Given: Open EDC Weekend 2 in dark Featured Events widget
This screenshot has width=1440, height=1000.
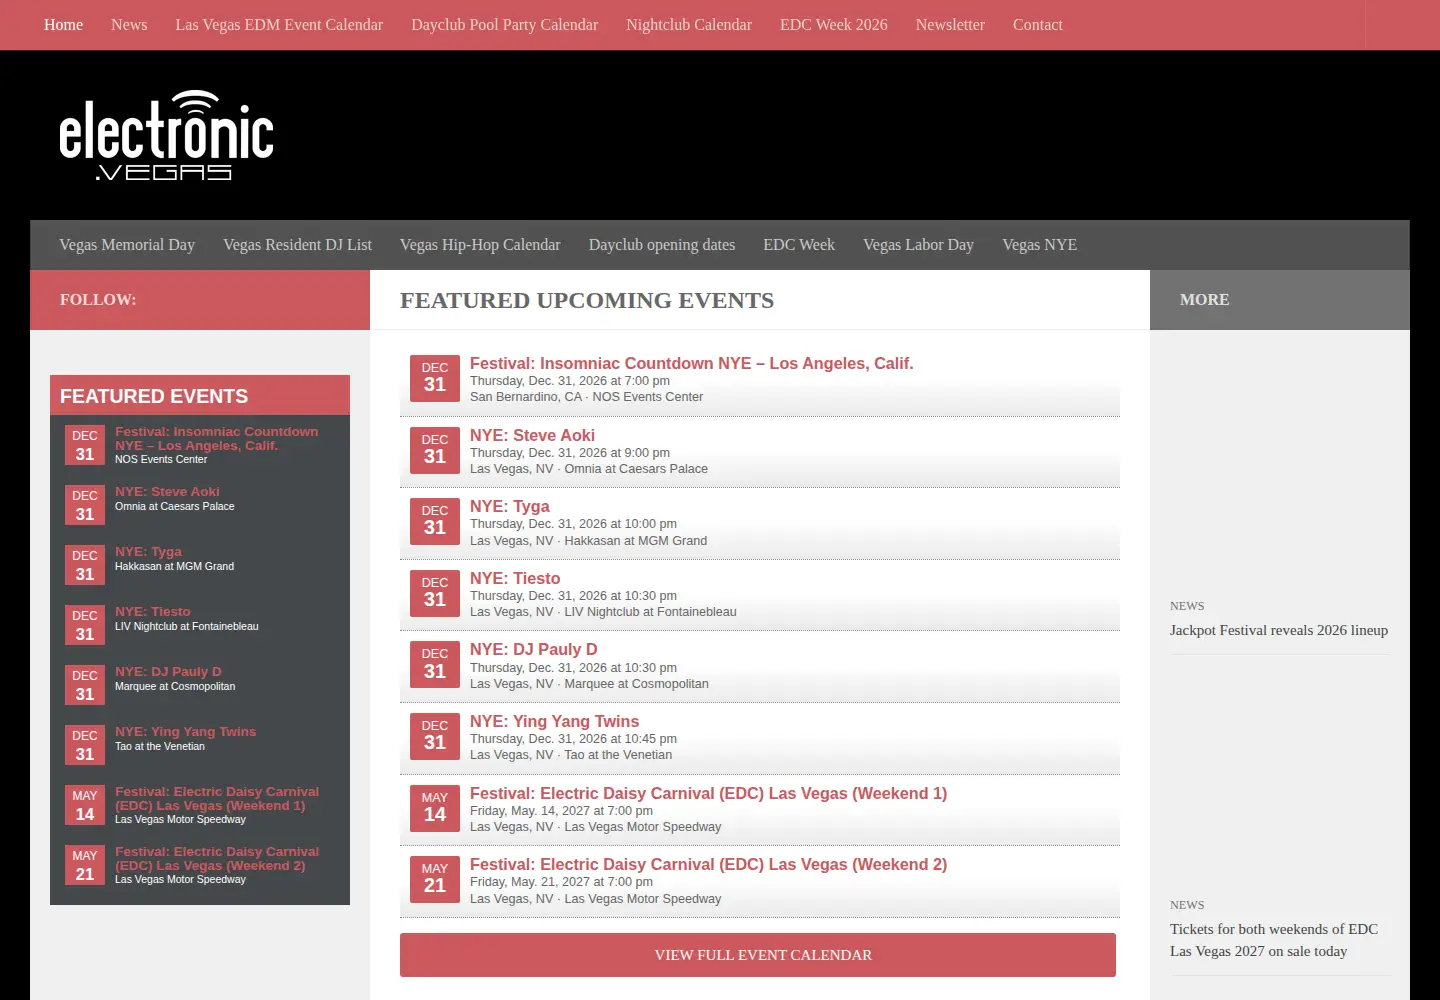Looking at the screenshot, I should click(217, 859).
